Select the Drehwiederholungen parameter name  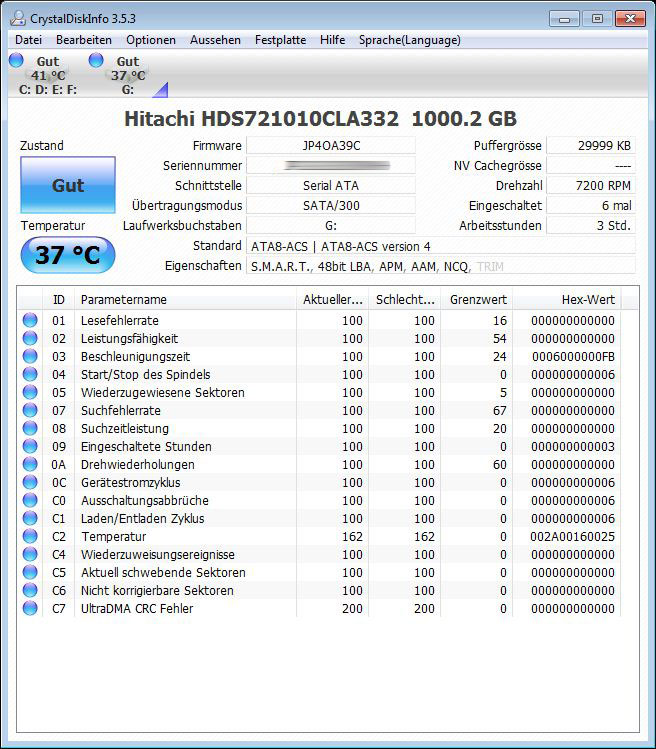click(x=138, y=465)
